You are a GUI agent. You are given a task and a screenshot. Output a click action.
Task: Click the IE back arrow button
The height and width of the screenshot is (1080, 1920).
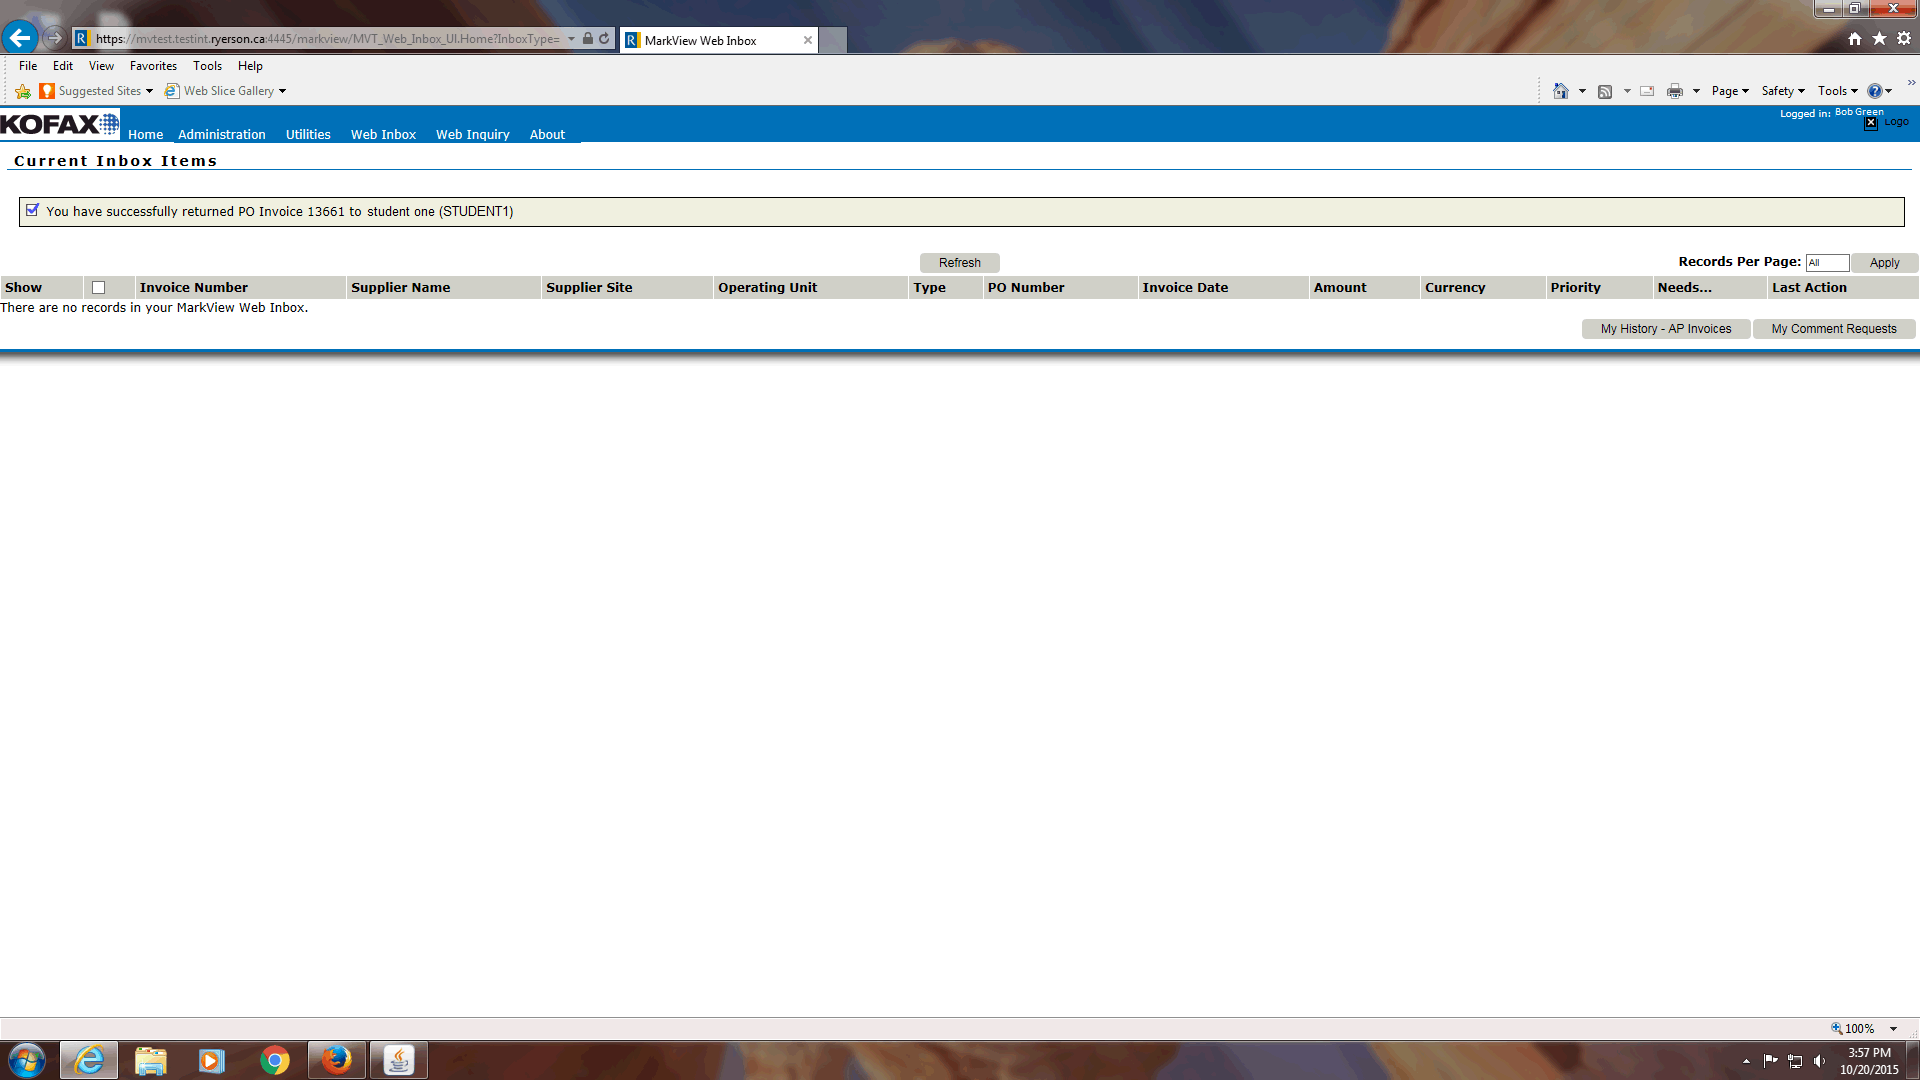[19, 38]
